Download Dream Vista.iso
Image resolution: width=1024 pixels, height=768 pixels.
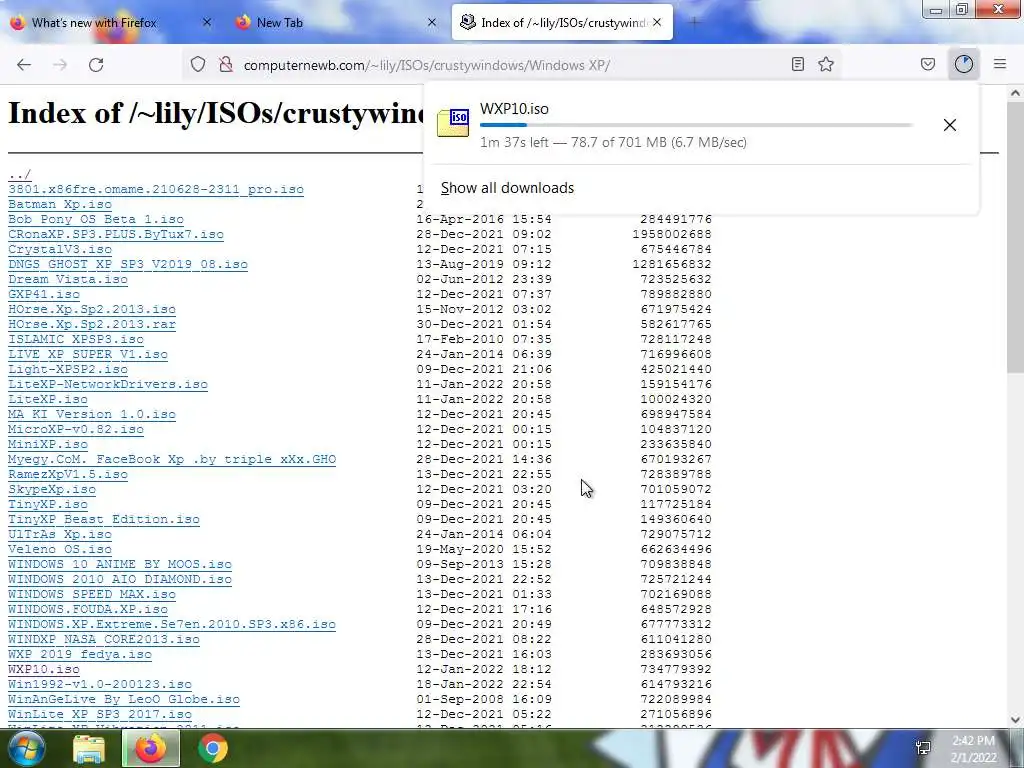coord(68,280)
